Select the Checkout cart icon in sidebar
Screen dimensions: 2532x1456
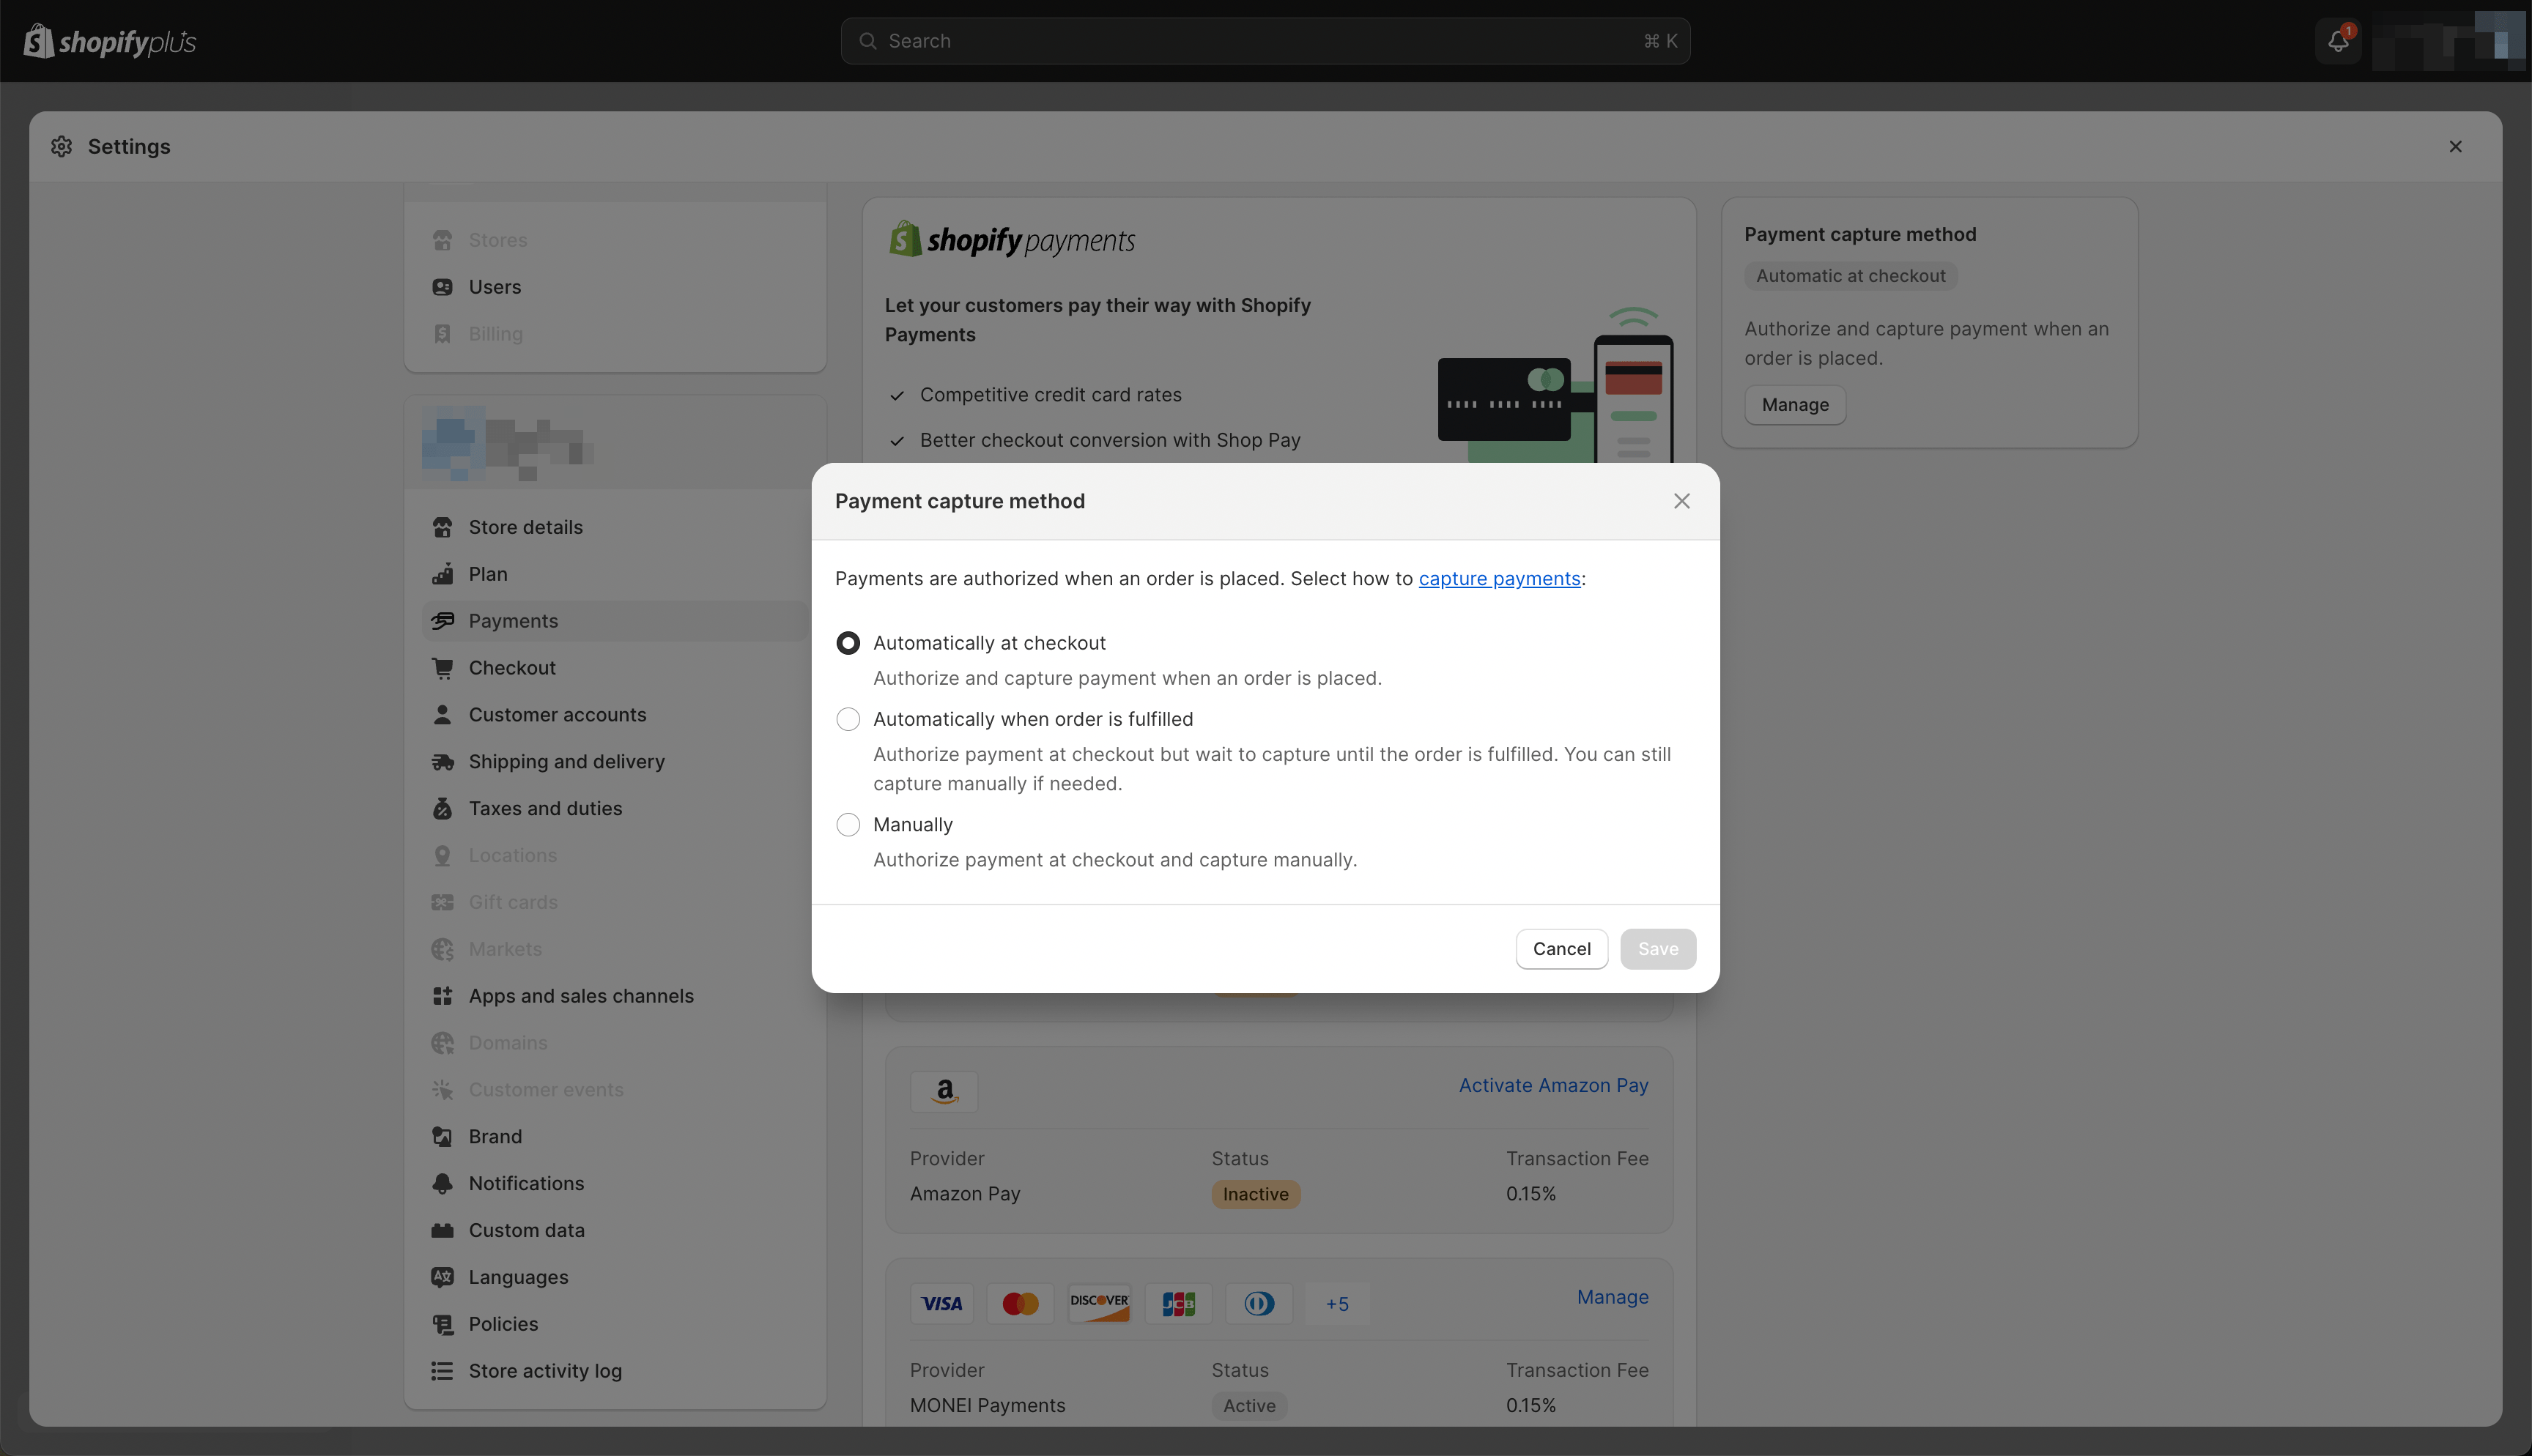coord(444,667)
